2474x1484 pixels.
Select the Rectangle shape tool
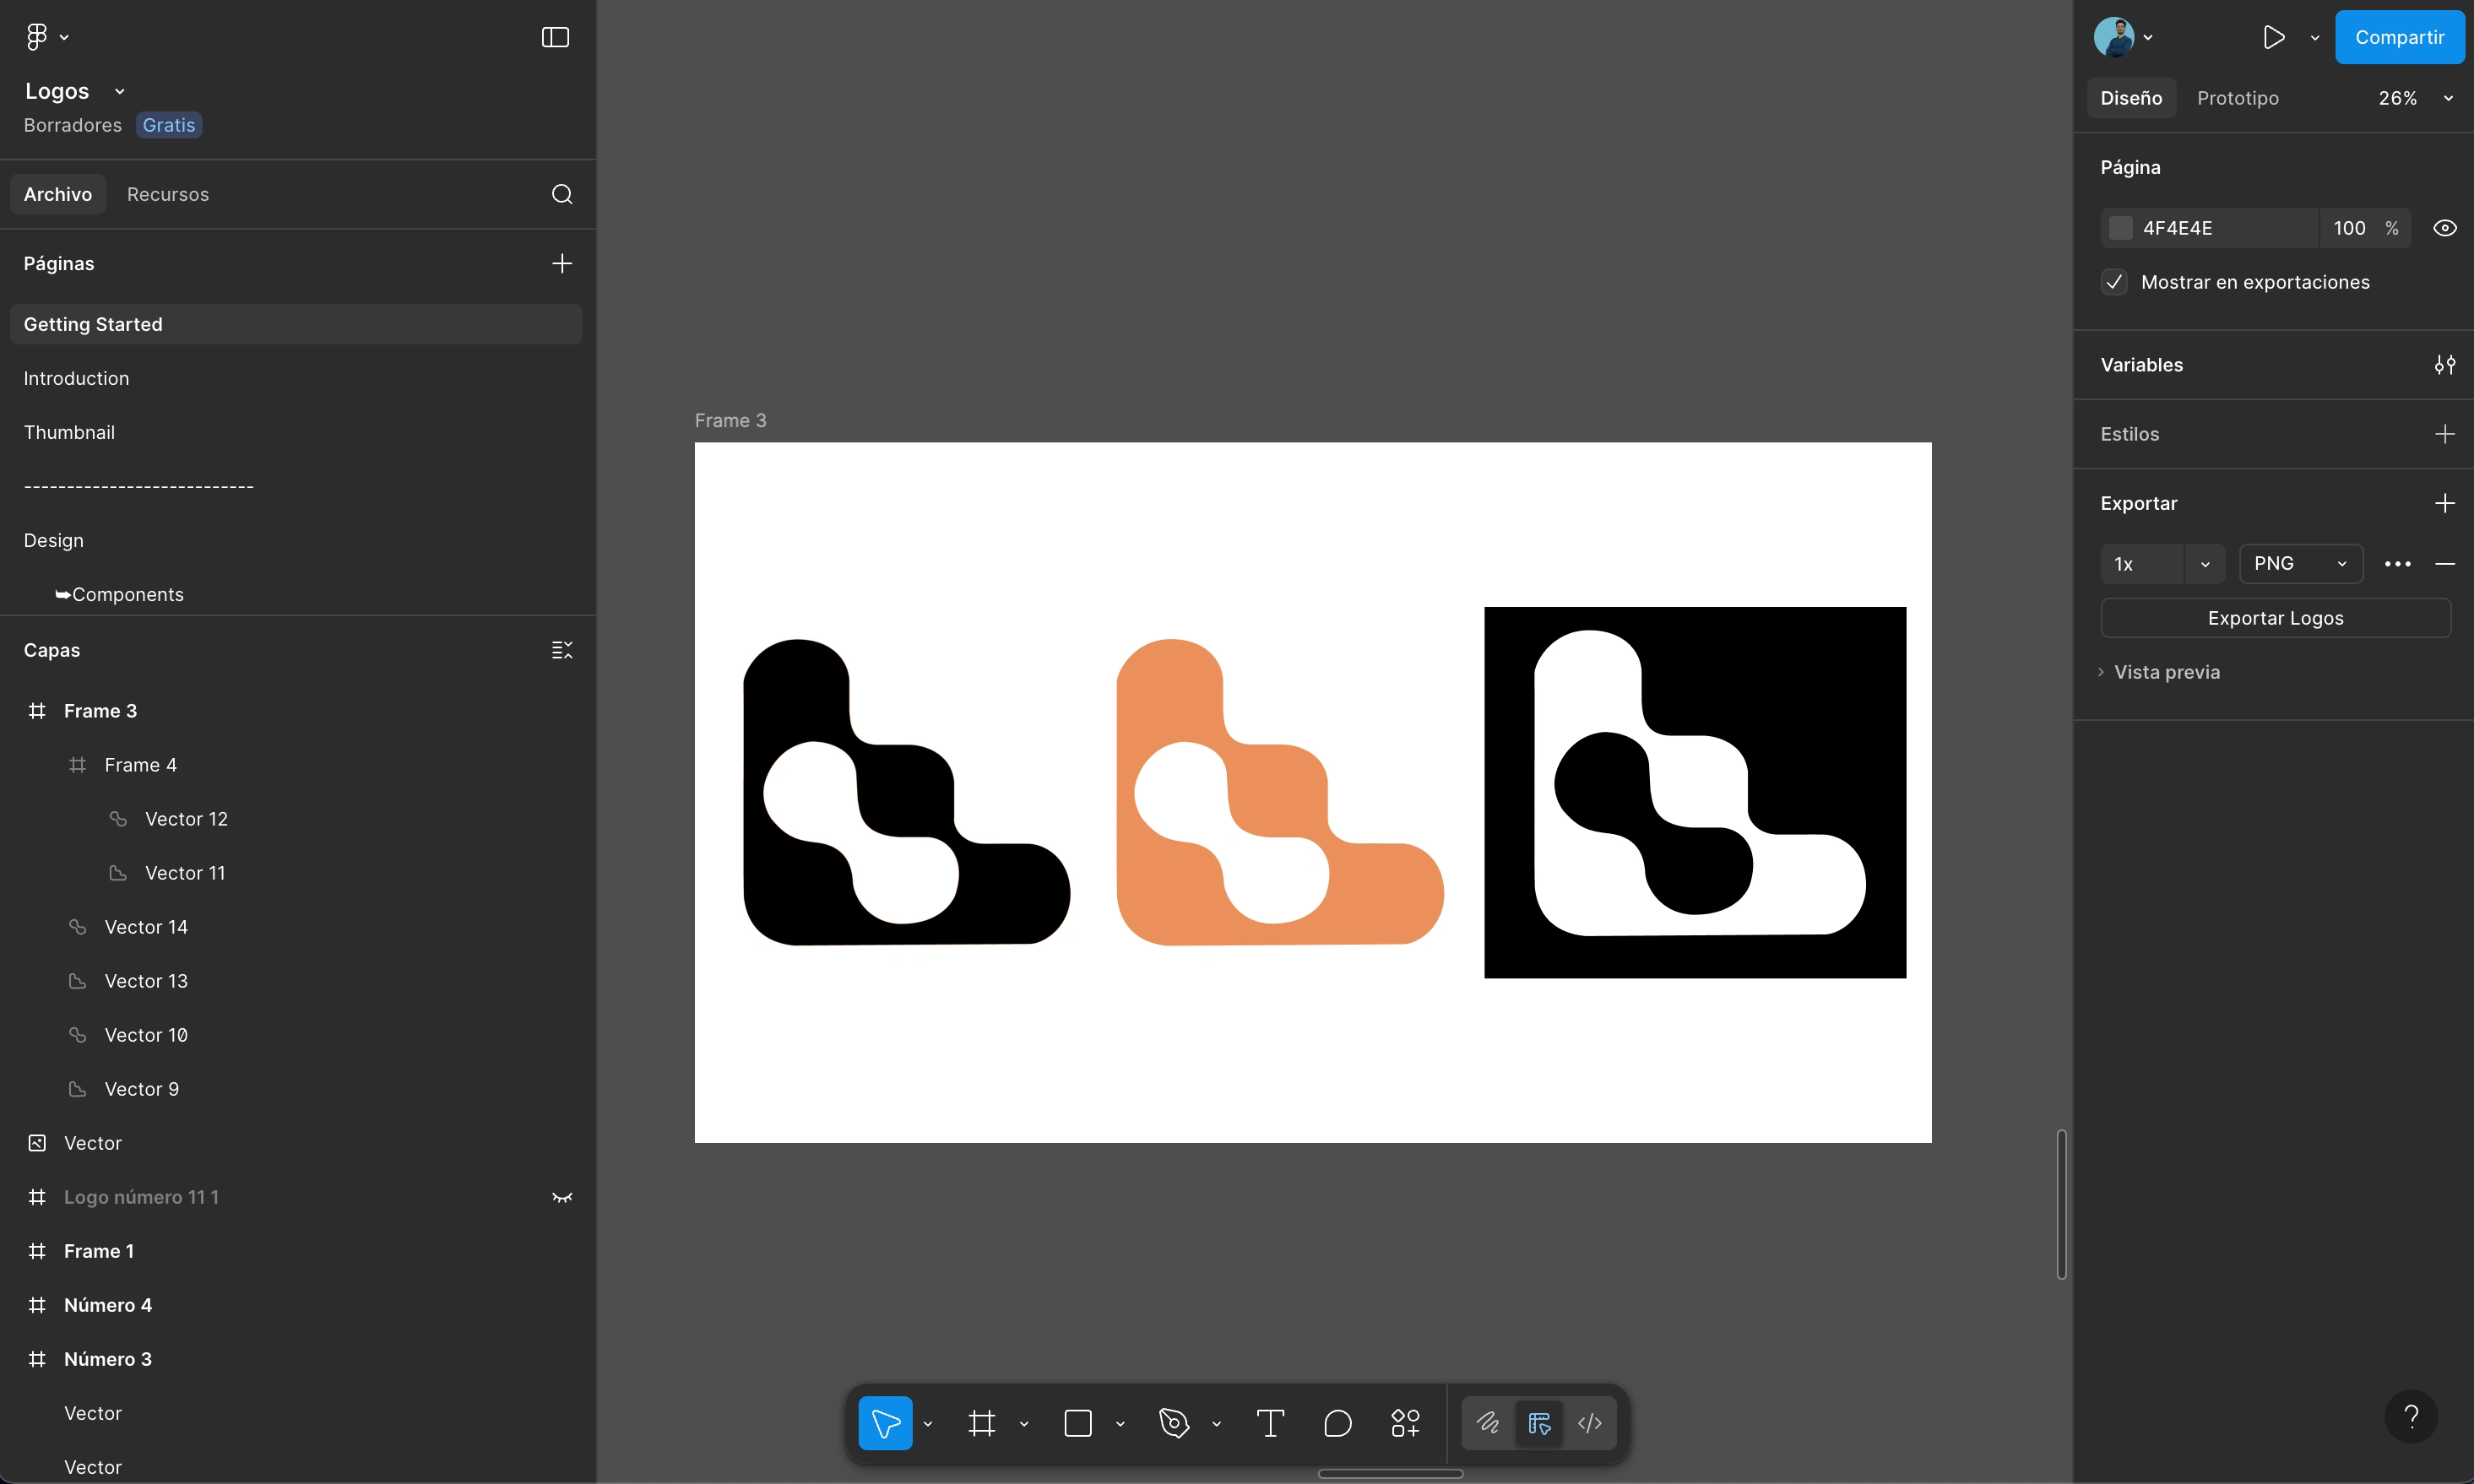(x=1078, y=1423)
